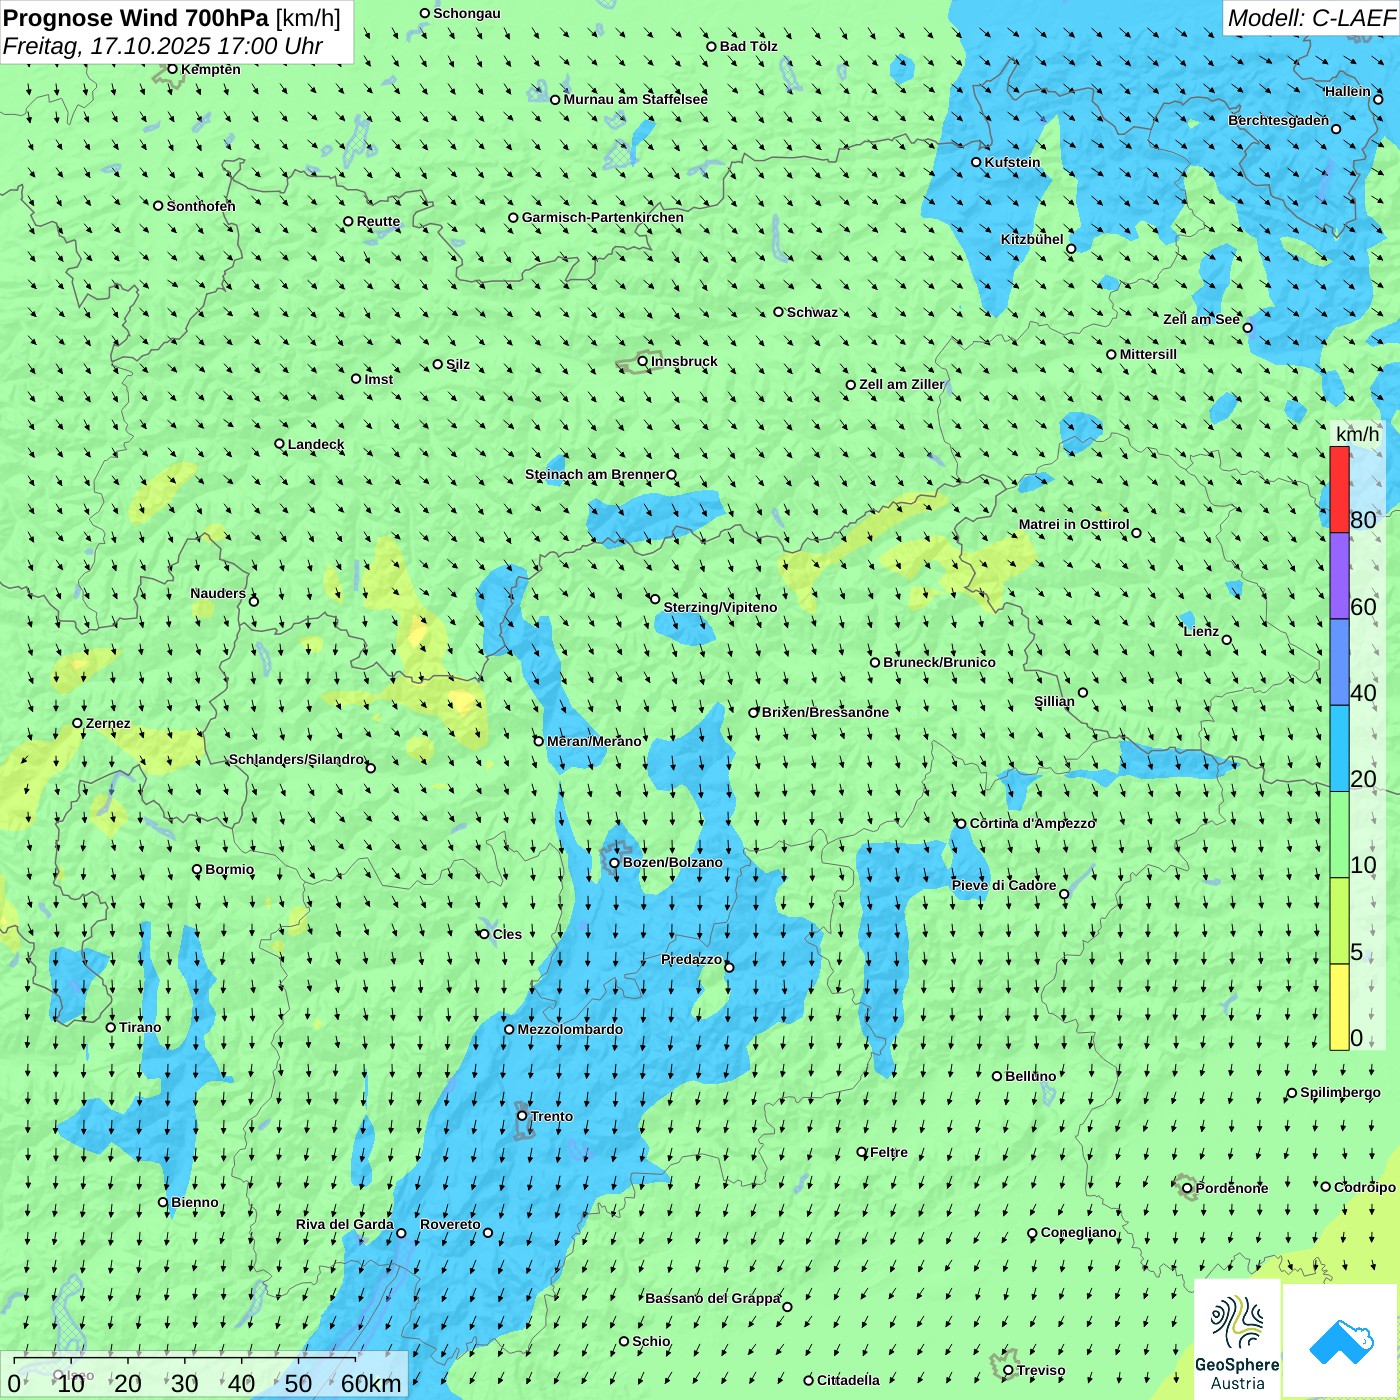
Task: Click the Innsbruck city label
Action: [684, 361]
